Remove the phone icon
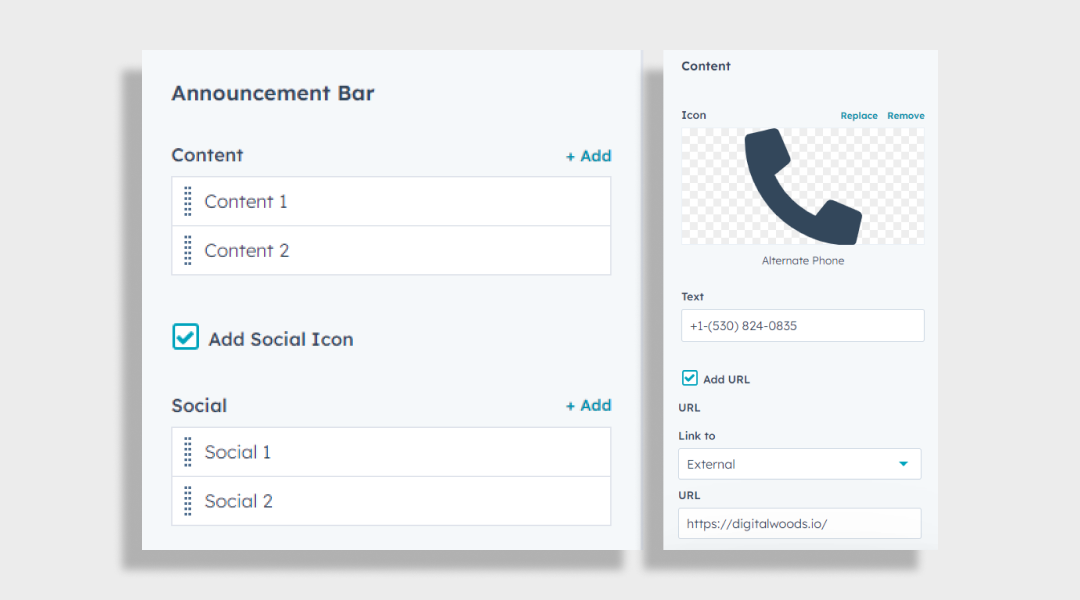This screenshot has height=600, width=1080. pos(906,116)
